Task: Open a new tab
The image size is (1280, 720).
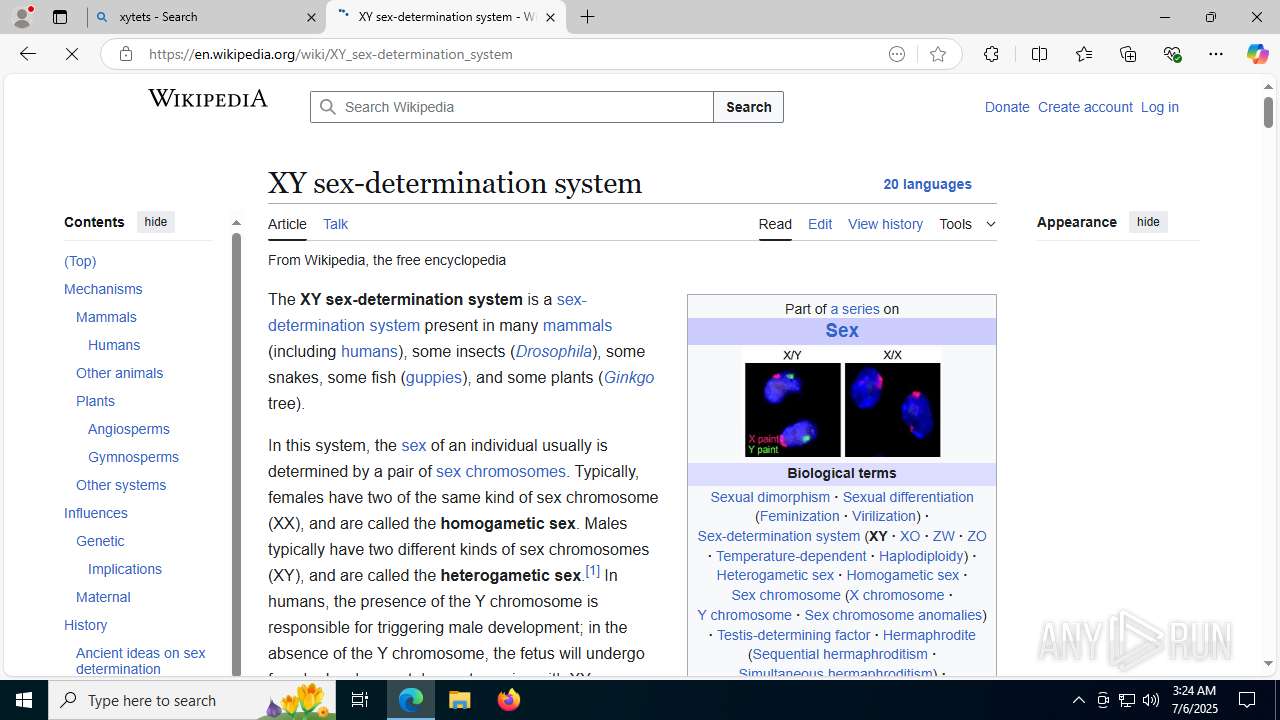Action: click(587, 17)
